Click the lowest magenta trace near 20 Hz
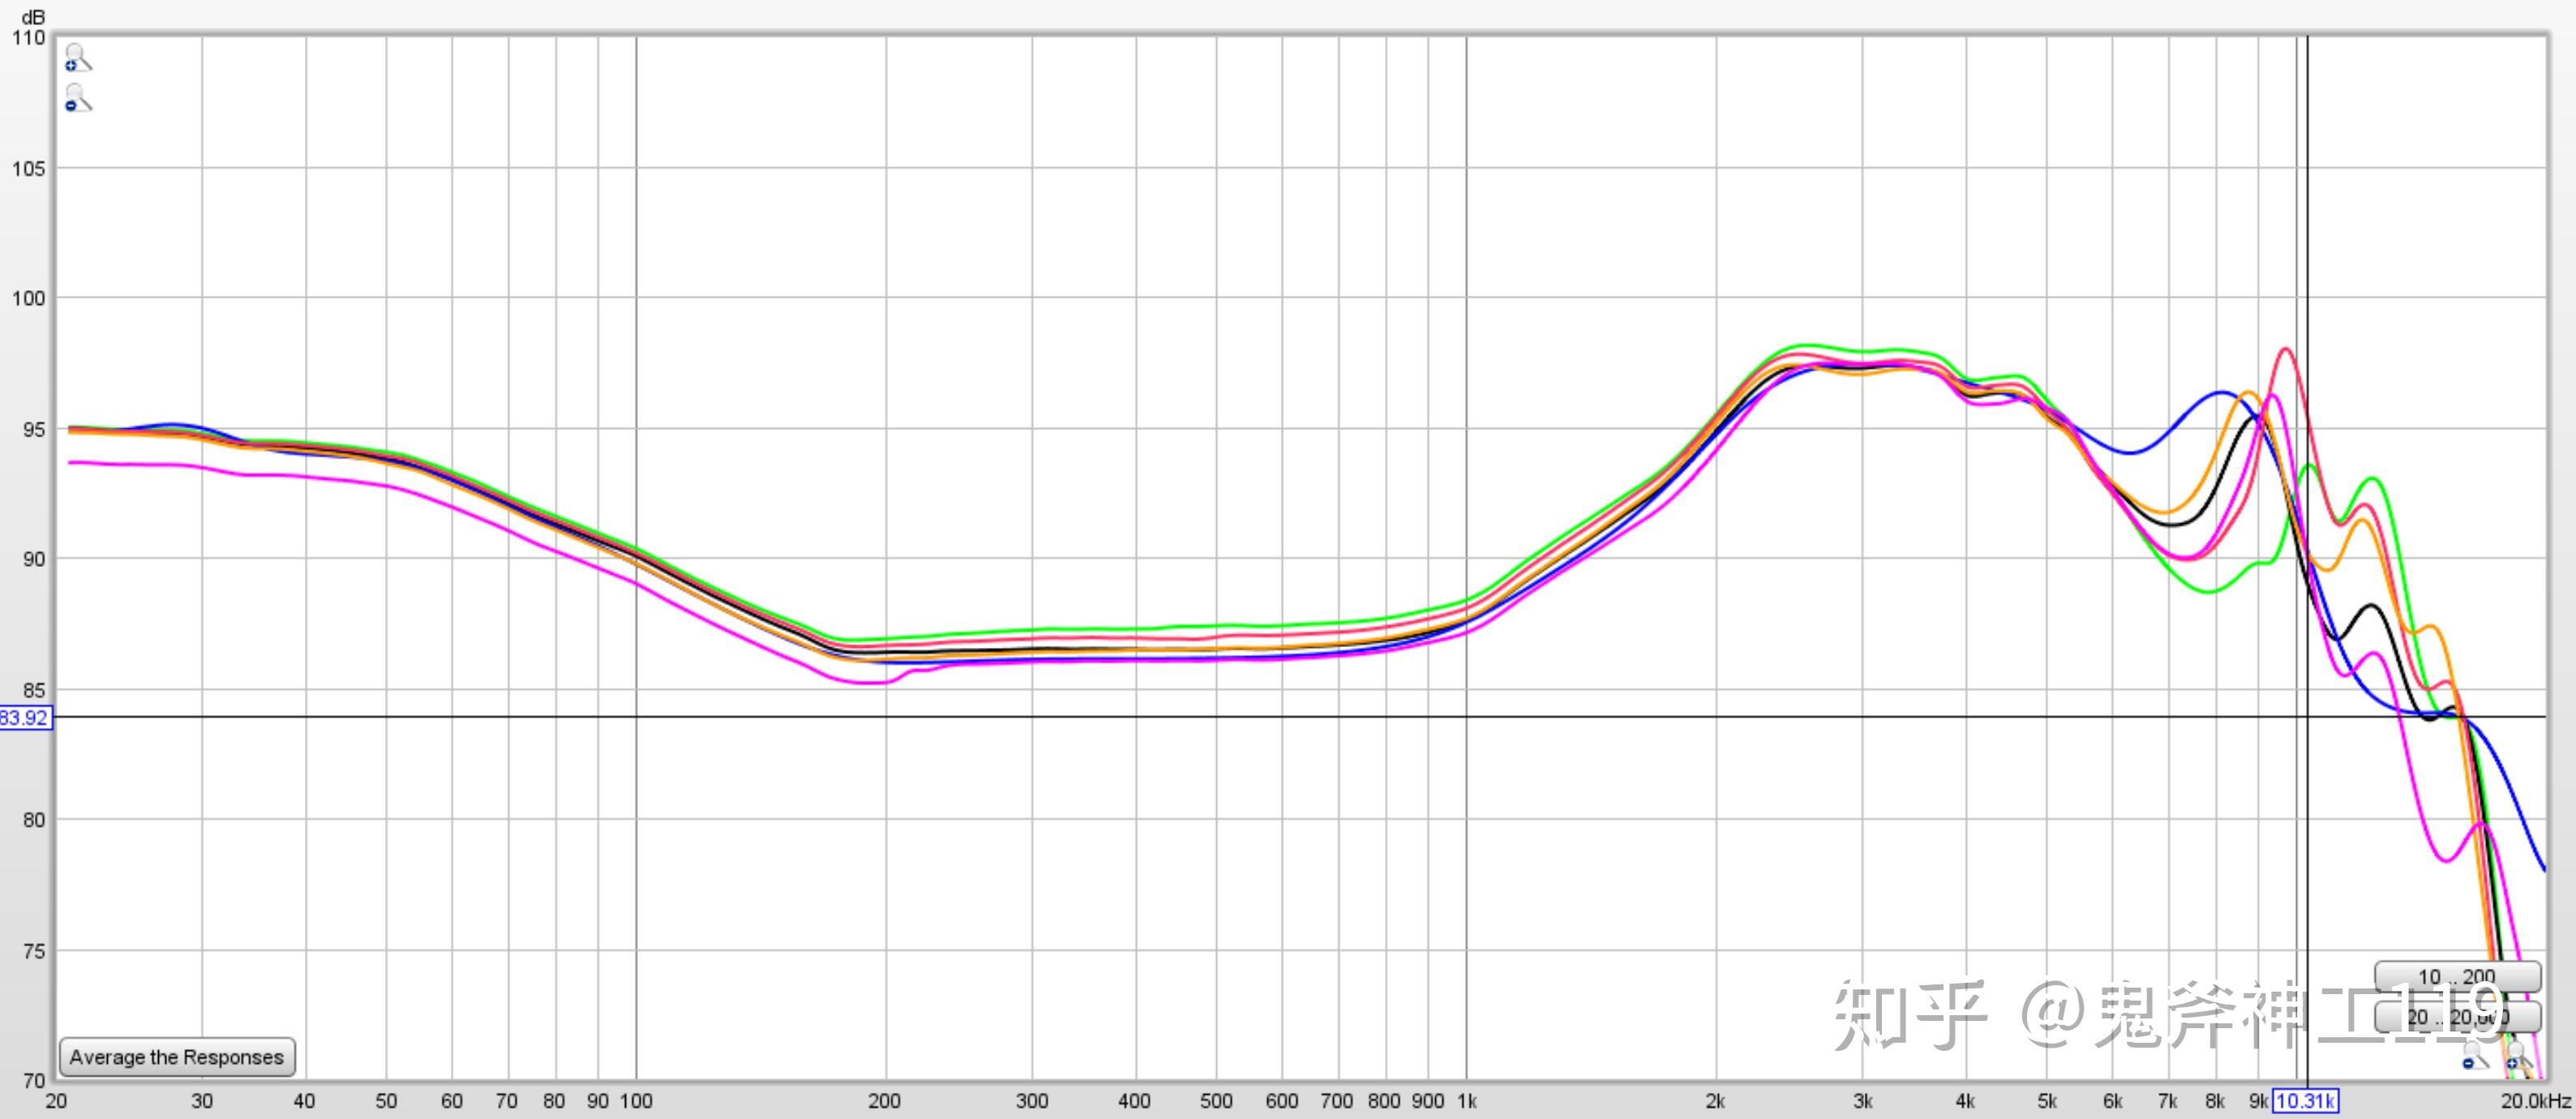2576x1119 pixels. click(80, 463)
